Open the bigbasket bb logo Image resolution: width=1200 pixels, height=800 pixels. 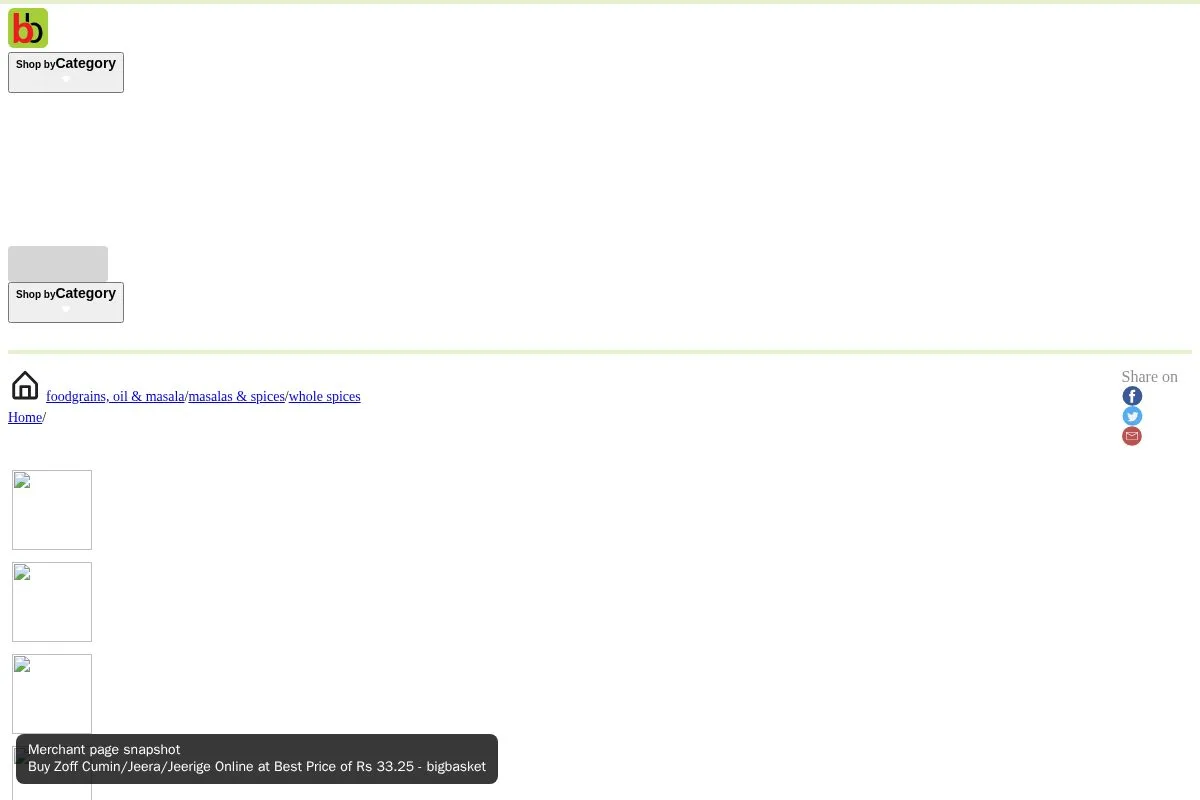[x=28, y=28]
